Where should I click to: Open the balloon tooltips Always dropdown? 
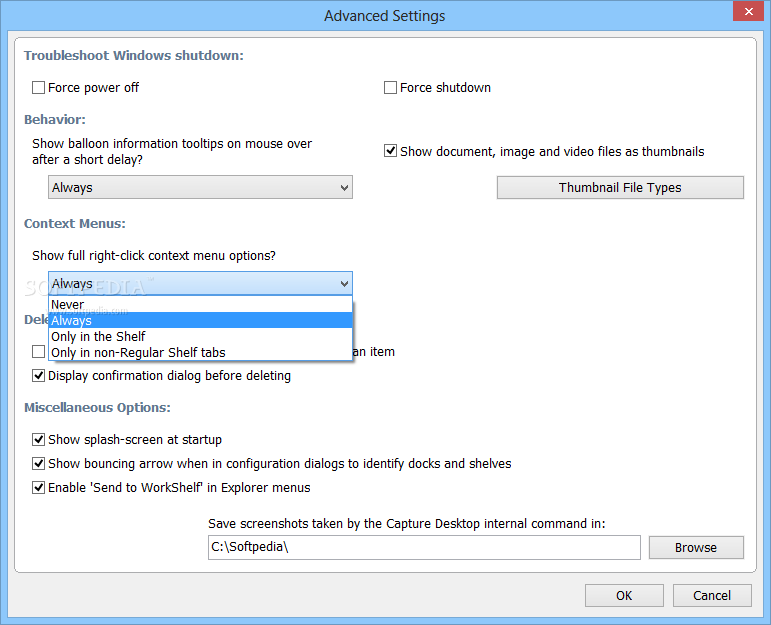(200, 187)
